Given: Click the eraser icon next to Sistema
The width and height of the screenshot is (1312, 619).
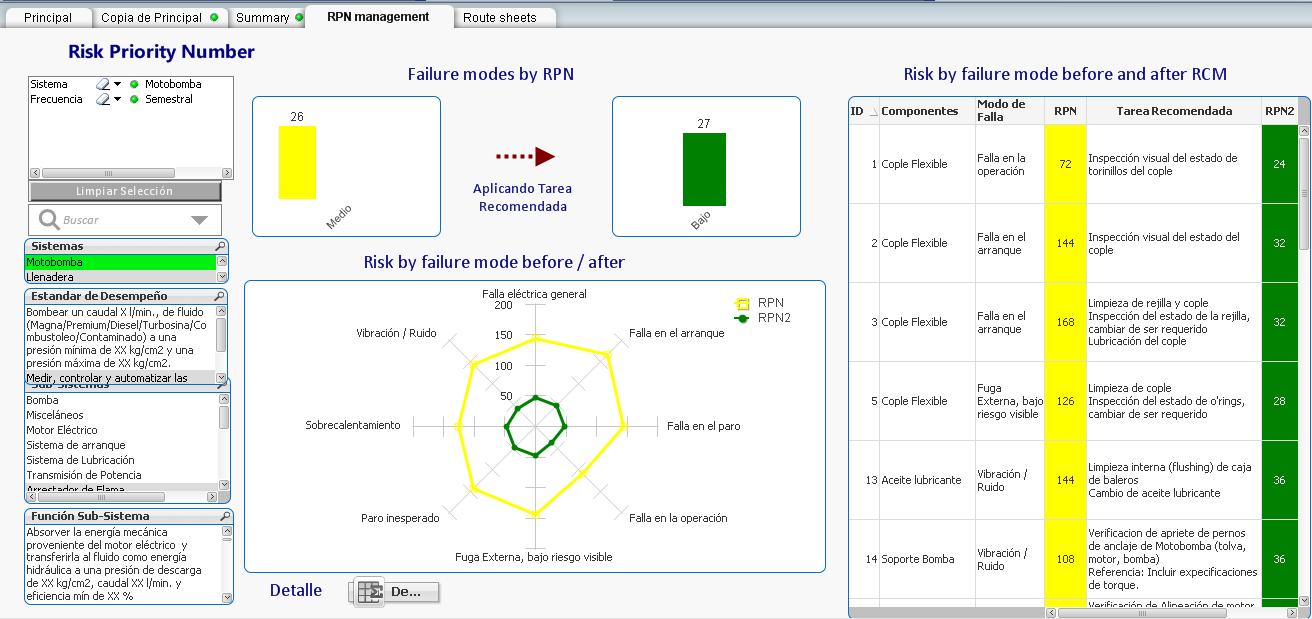Looking at the screenshot, I should (x=102, y=85).
